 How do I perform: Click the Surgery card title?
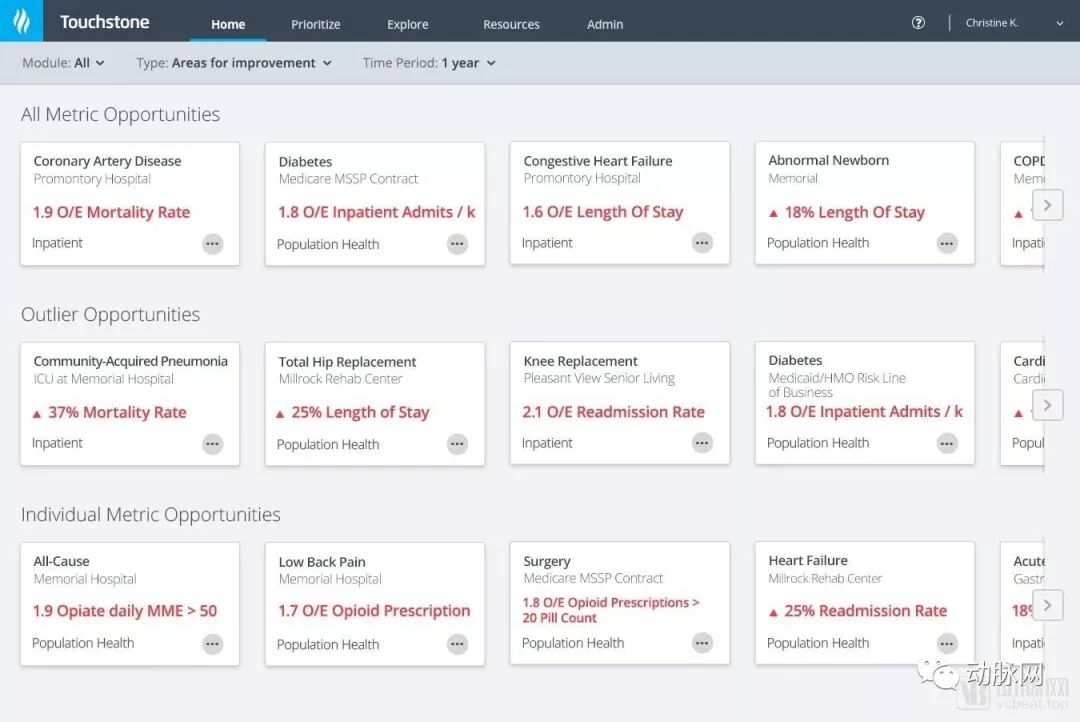pyautogui.click(x=547, y=561)
